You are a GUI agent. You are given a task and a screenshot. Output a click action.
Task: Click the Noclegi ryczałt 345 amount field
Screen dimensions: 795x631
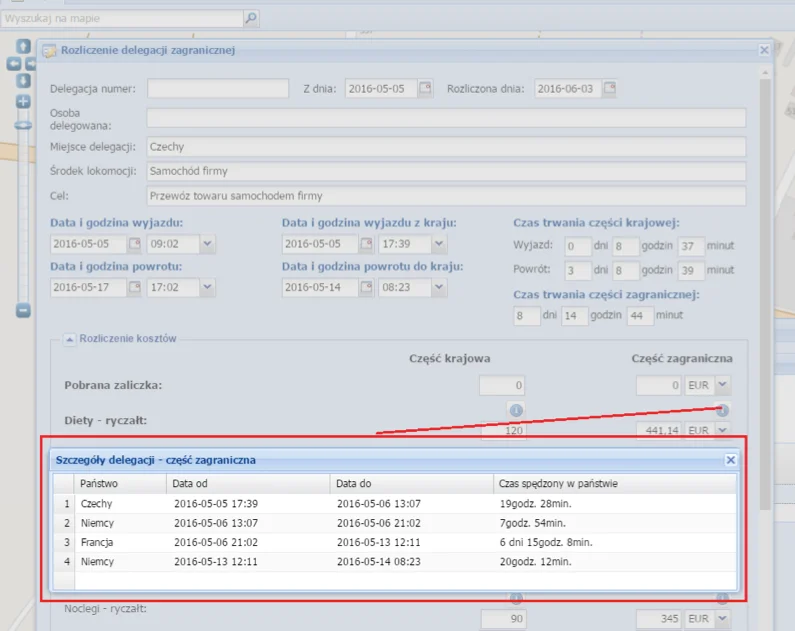click(x=659, y=618)
